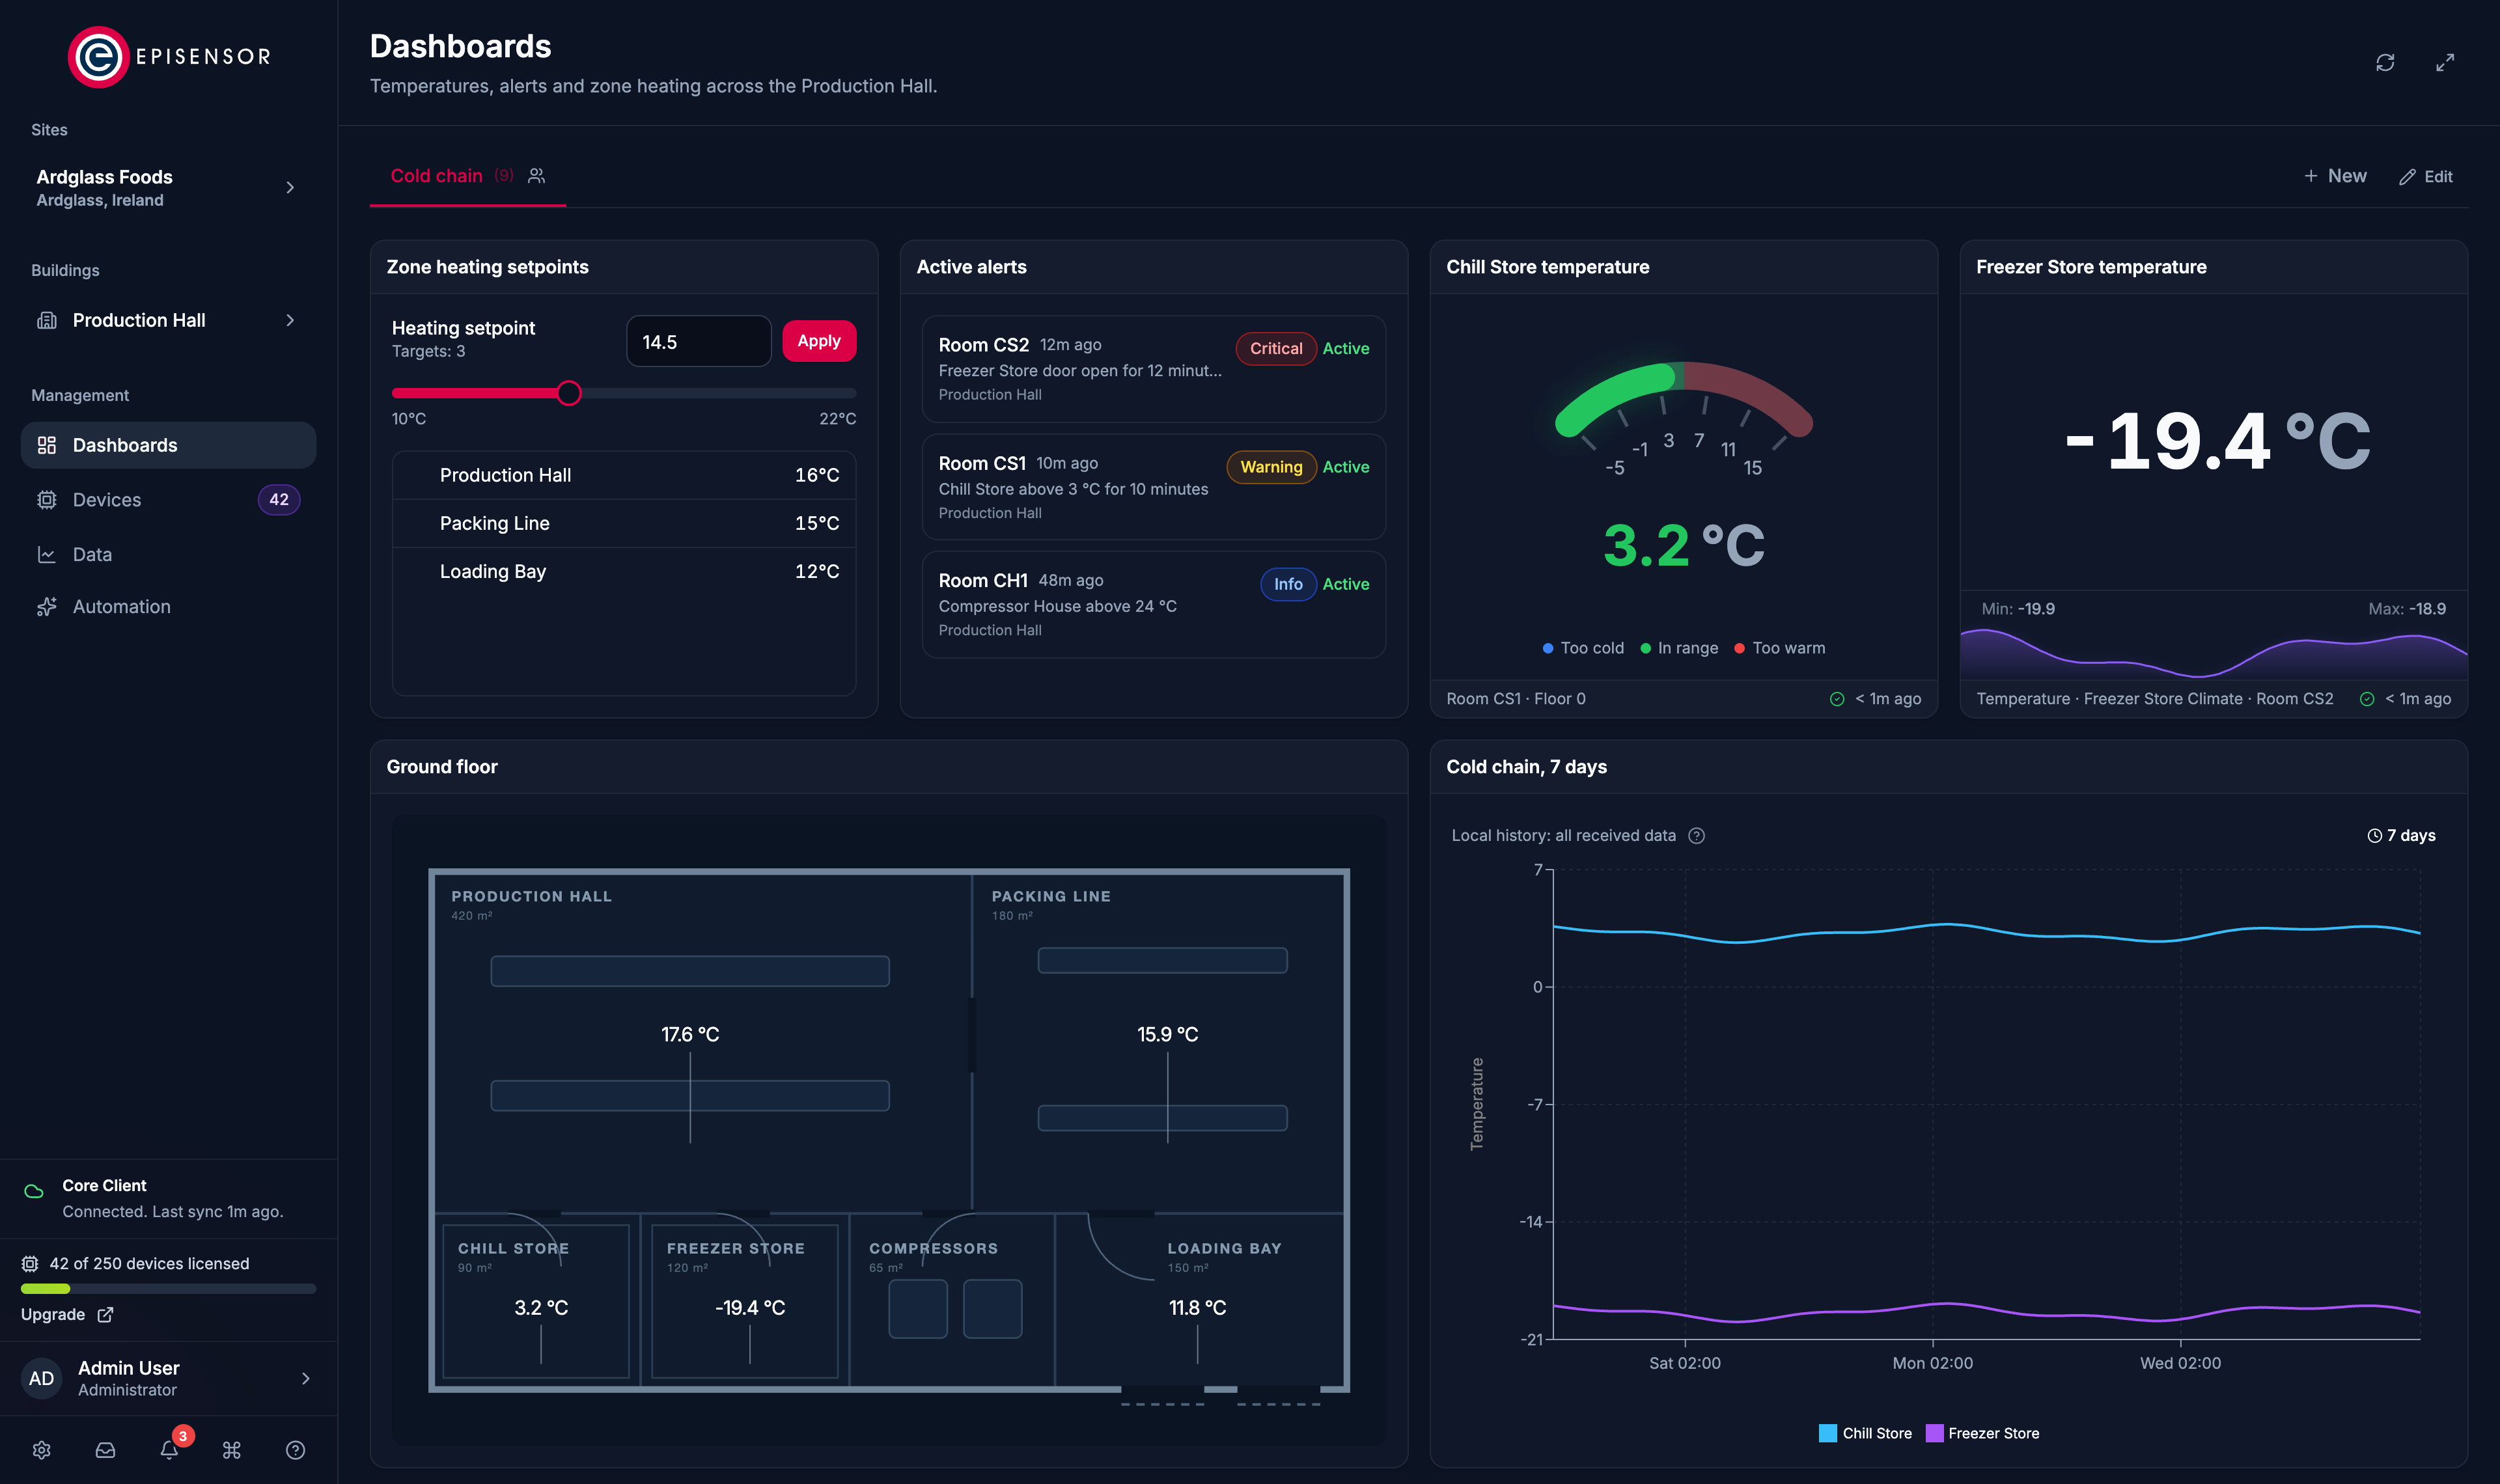Toggle Freezer Store series in chart legend
Screen dimensions: 2500x1484
[1982, 1433]
